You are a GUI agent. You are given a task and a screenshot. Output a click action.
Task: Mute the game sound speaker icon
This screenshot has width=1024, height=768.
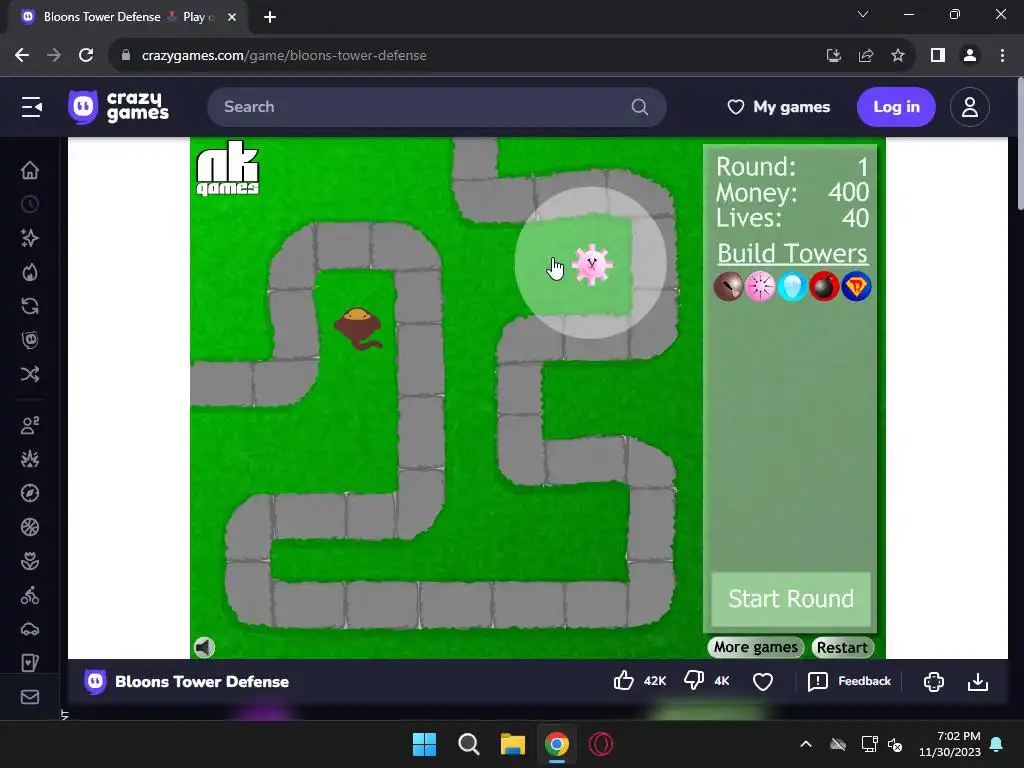[x=204, y=647]
